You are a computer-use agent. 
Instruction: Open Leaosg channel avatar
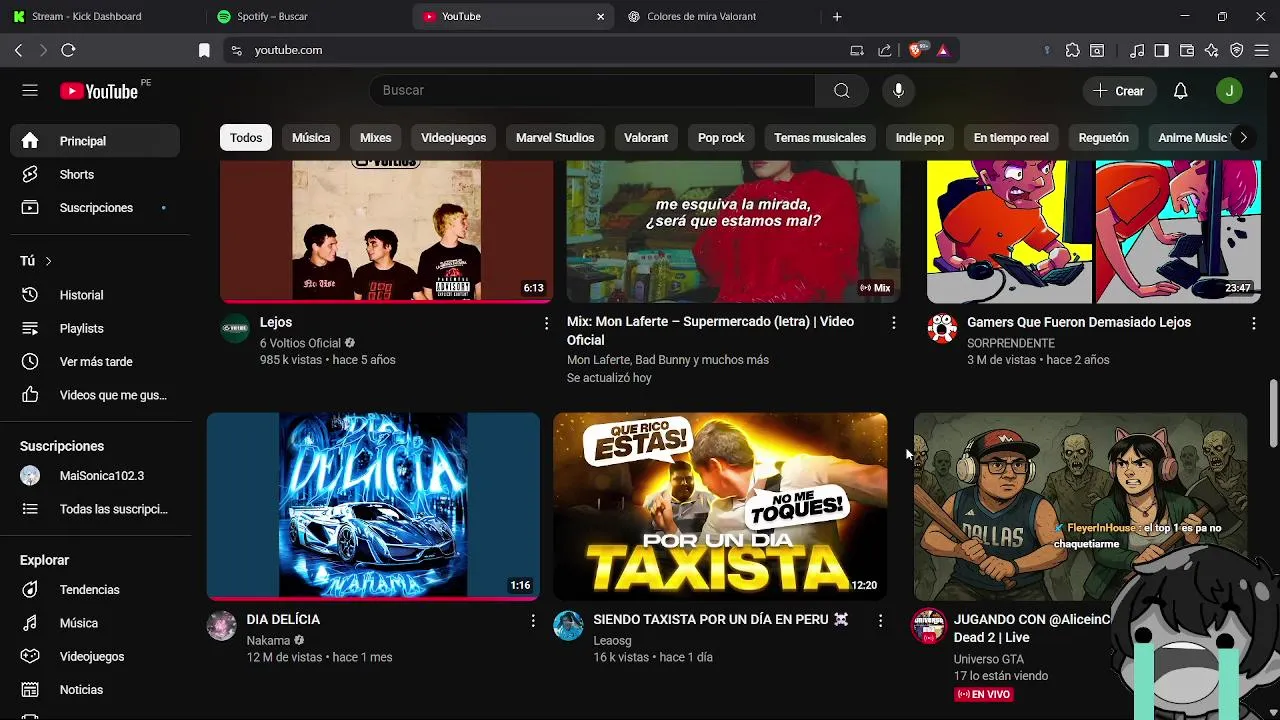568,625
